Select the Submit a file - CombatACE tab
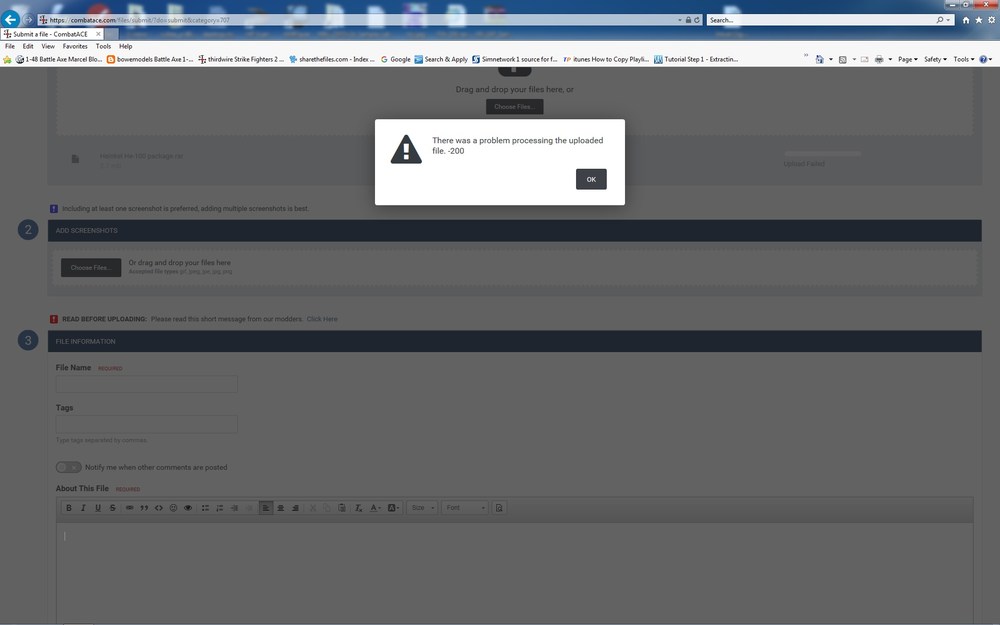 click(x=52, y=34)
